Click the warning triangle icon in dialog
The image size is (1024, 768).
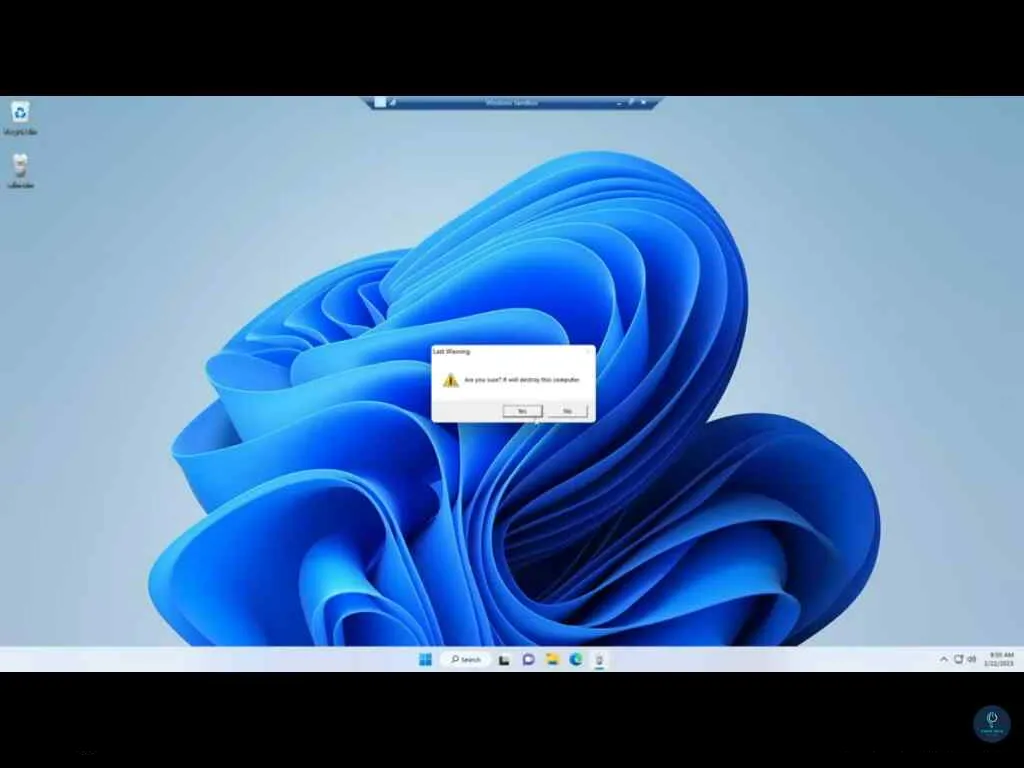pyautogui.click(x=451, y=379)
